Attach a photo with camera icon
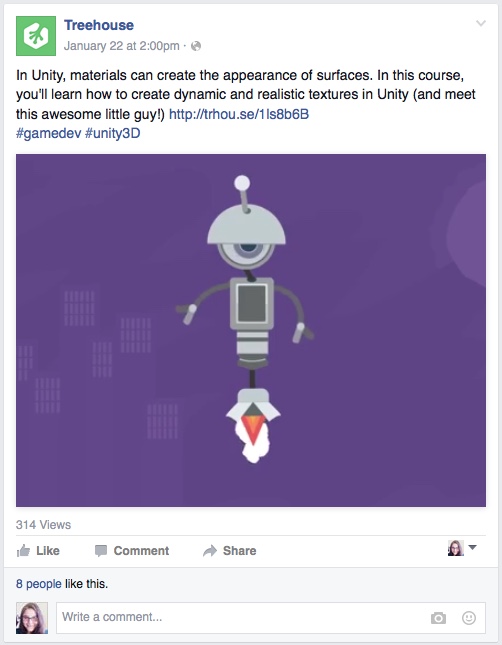This screenshot has height=645, width=502. coord(438,617)
